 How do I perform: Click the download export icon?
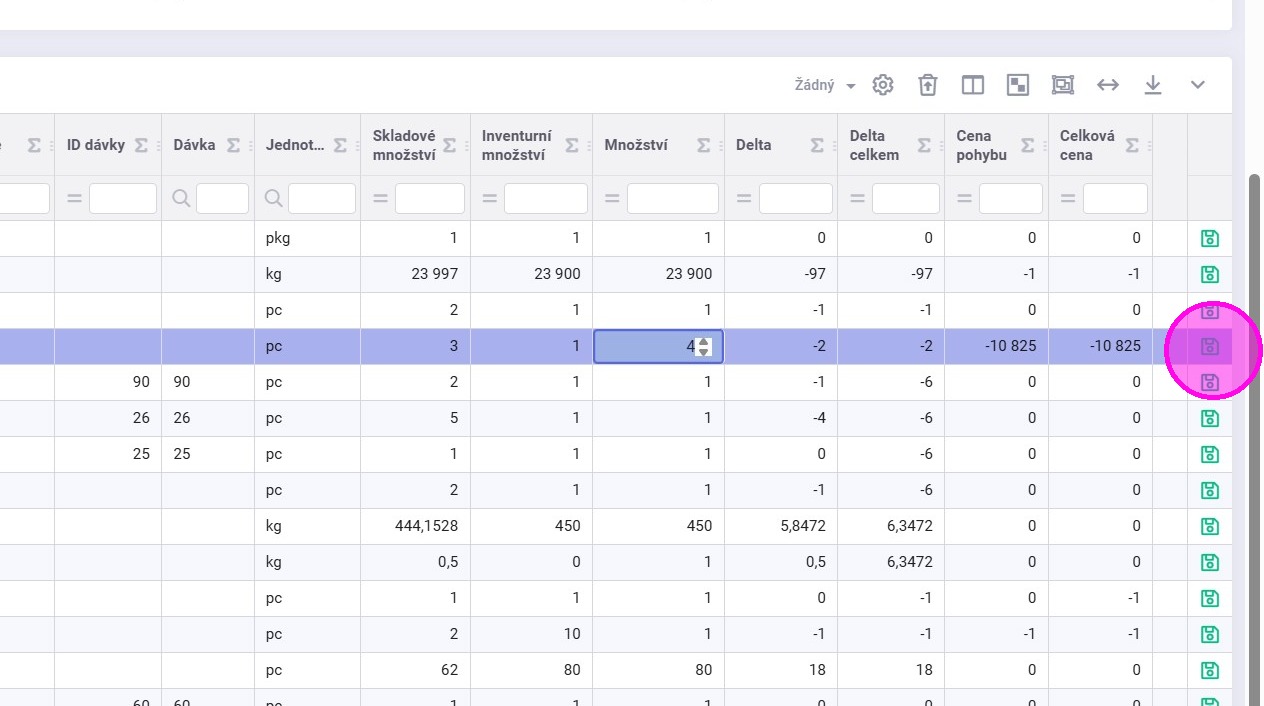[1152, 85]
